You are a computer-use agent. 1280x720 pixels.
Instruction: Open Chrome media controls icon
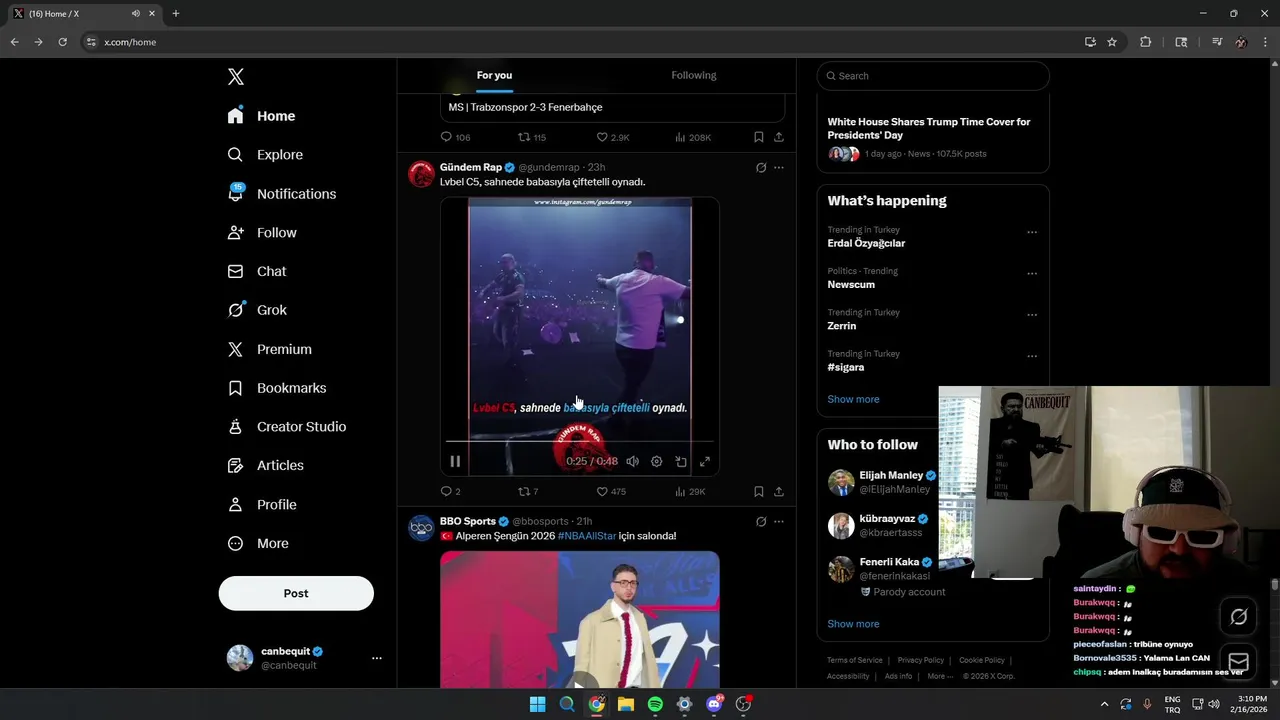click(1217, 42)
